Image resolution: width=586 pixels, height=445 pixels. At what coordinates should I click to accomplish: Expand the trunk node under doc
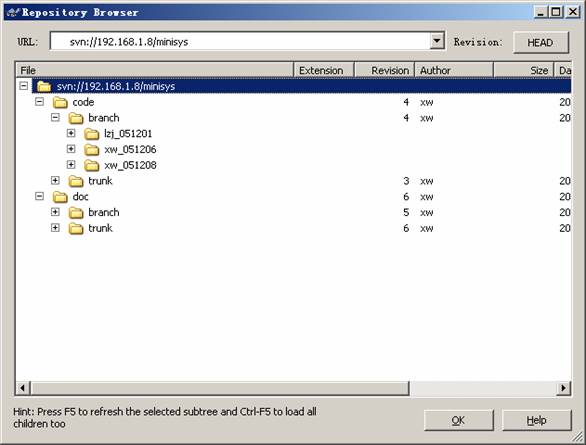tap(55, 228)
